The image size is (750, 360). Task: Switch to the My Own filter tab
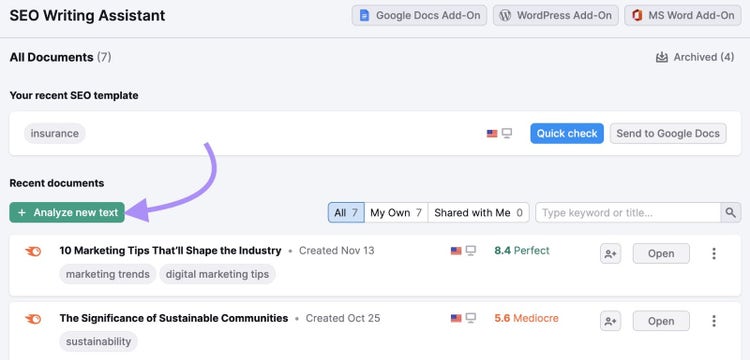396,213
